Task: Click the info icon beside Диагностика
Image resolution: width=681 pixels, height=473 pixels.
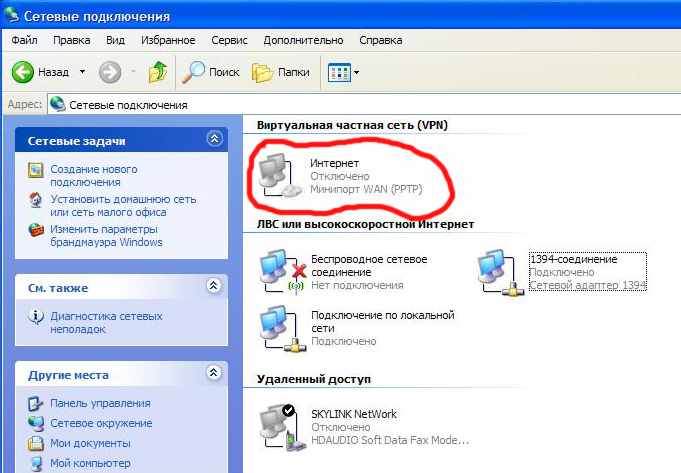Action: (36, 317)
